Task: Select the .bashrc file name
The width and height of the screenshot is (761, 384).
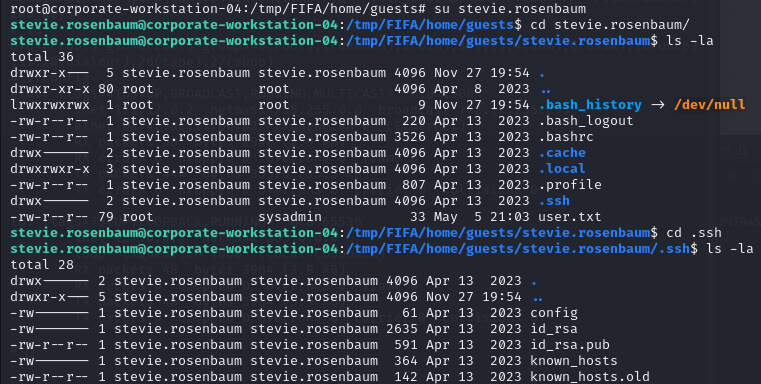Action: pos(566,137)
